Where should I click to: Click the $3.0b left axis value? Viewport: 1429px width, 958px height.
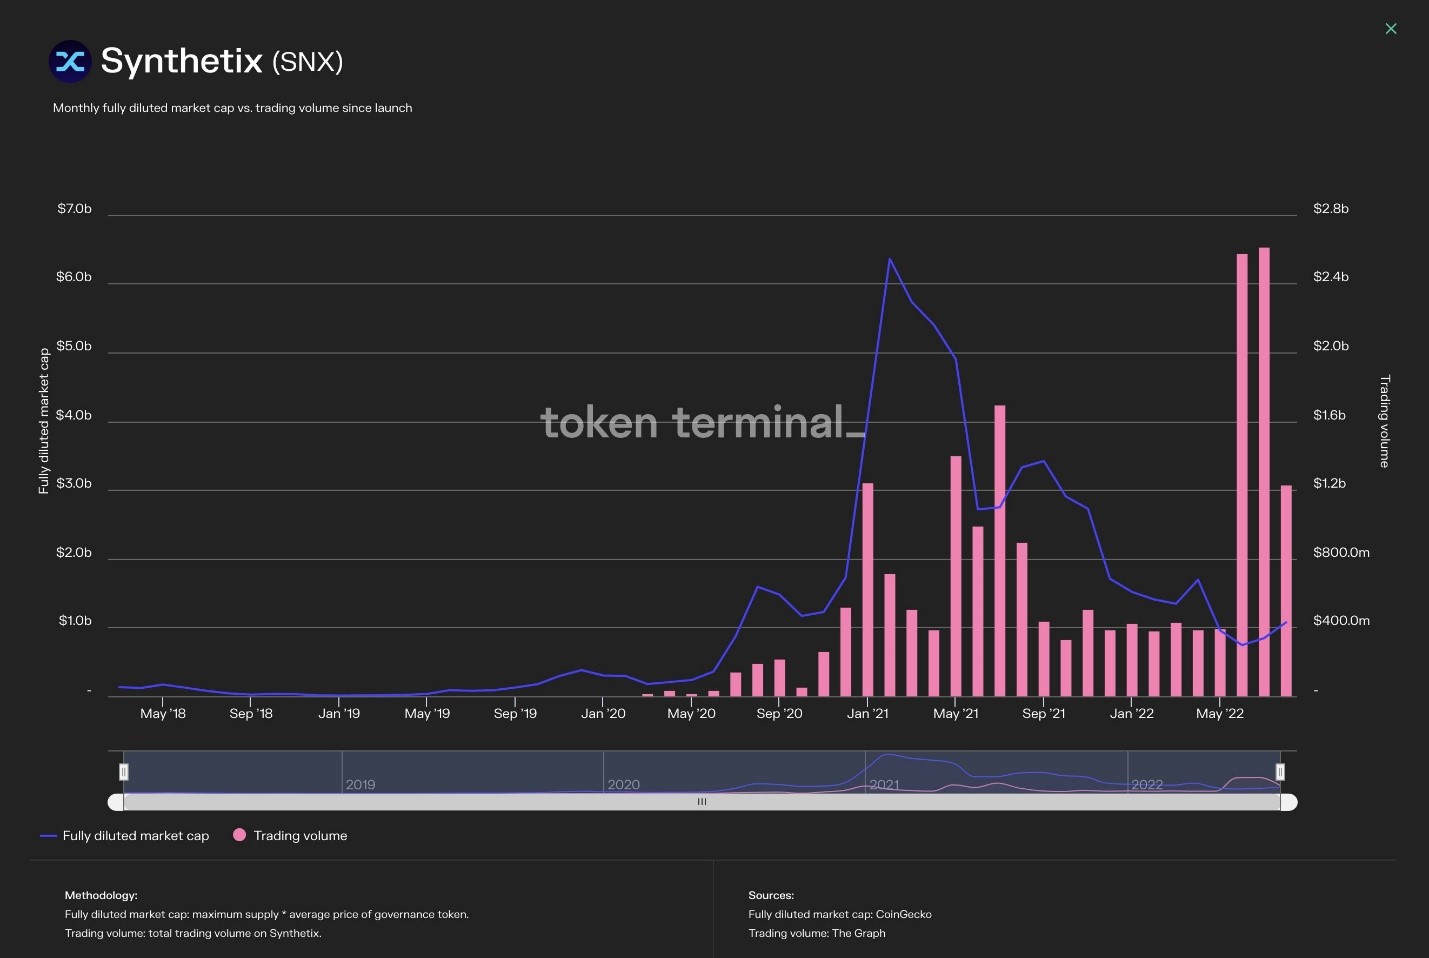click(x=74, y=484)
